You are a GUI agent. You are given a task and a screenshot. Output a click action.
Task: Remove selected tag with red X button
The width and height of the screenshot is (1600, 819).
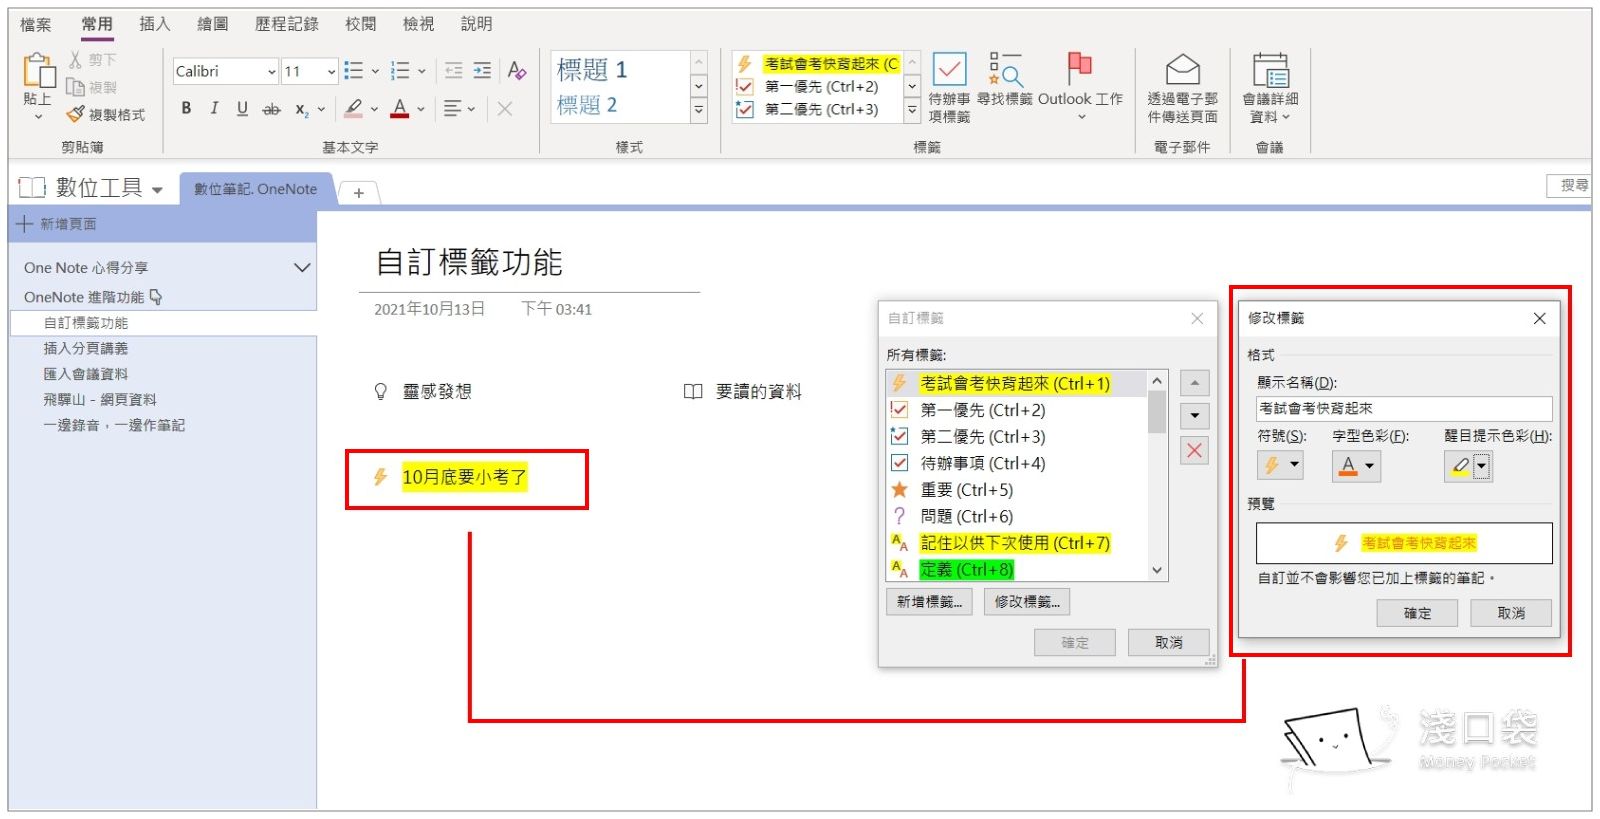pos(1194,451)
